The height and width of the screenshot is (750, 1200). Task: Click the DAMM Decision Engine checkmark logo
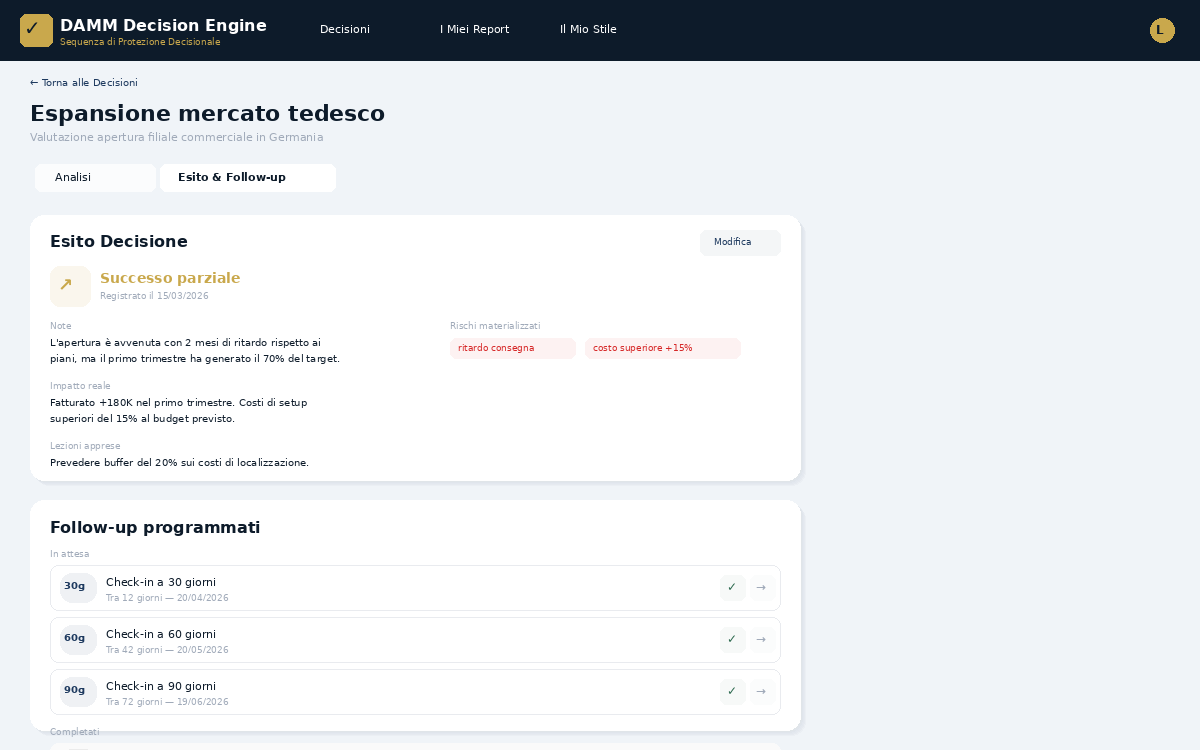pyautogui.click(x=36, y=30)
